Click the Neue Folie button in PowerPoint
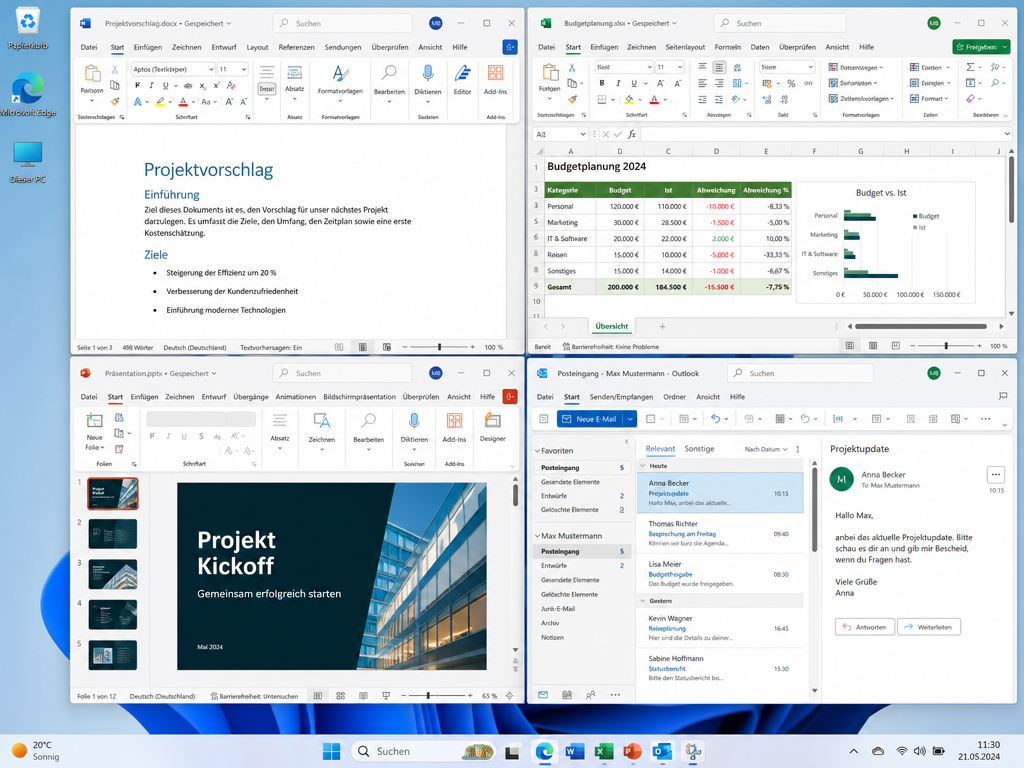The height and width of the screenshot is (768, 1024). tap(94, 431)
